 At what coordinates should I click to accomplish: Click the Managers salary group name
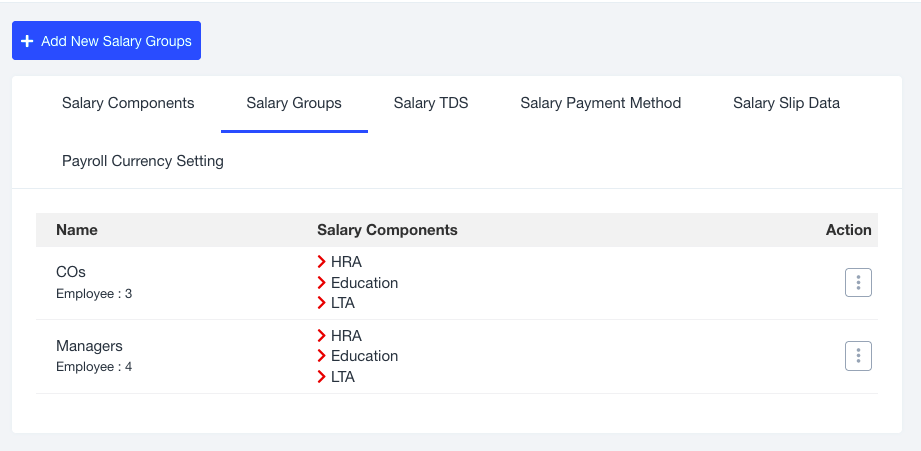(89, 346)
